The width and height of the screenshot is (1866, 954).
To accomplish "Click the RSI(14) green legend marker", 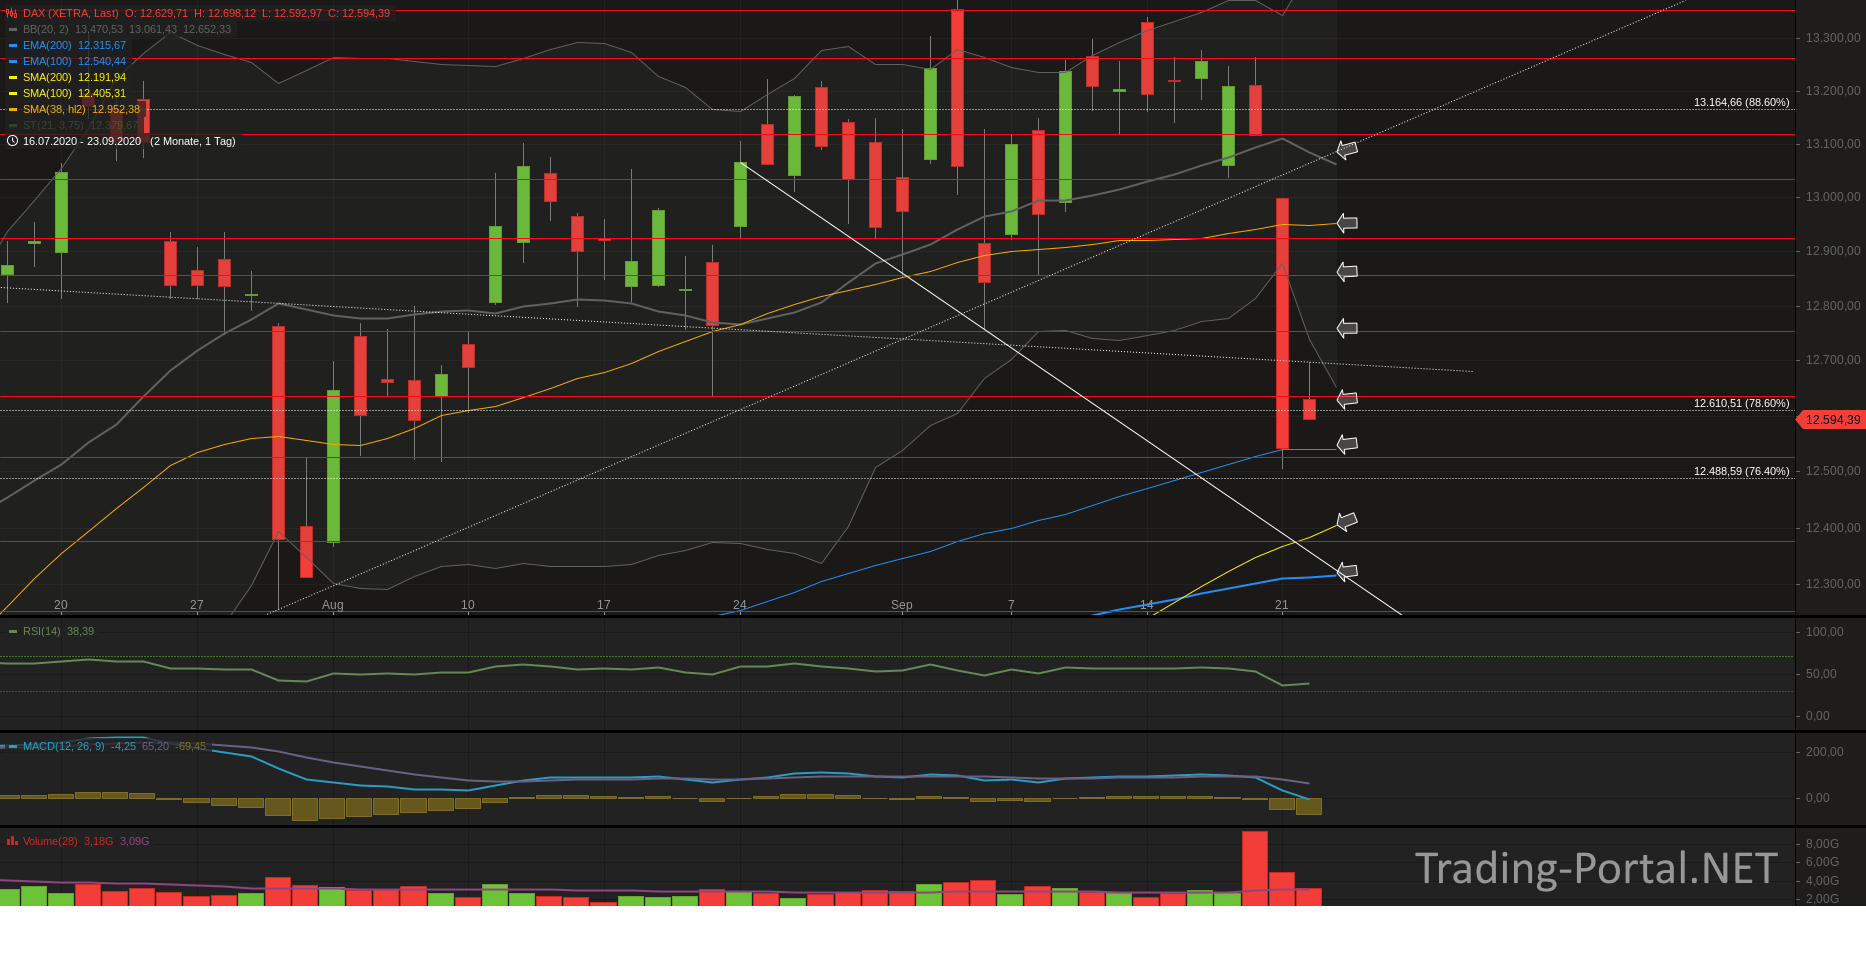I will (13, 631).
